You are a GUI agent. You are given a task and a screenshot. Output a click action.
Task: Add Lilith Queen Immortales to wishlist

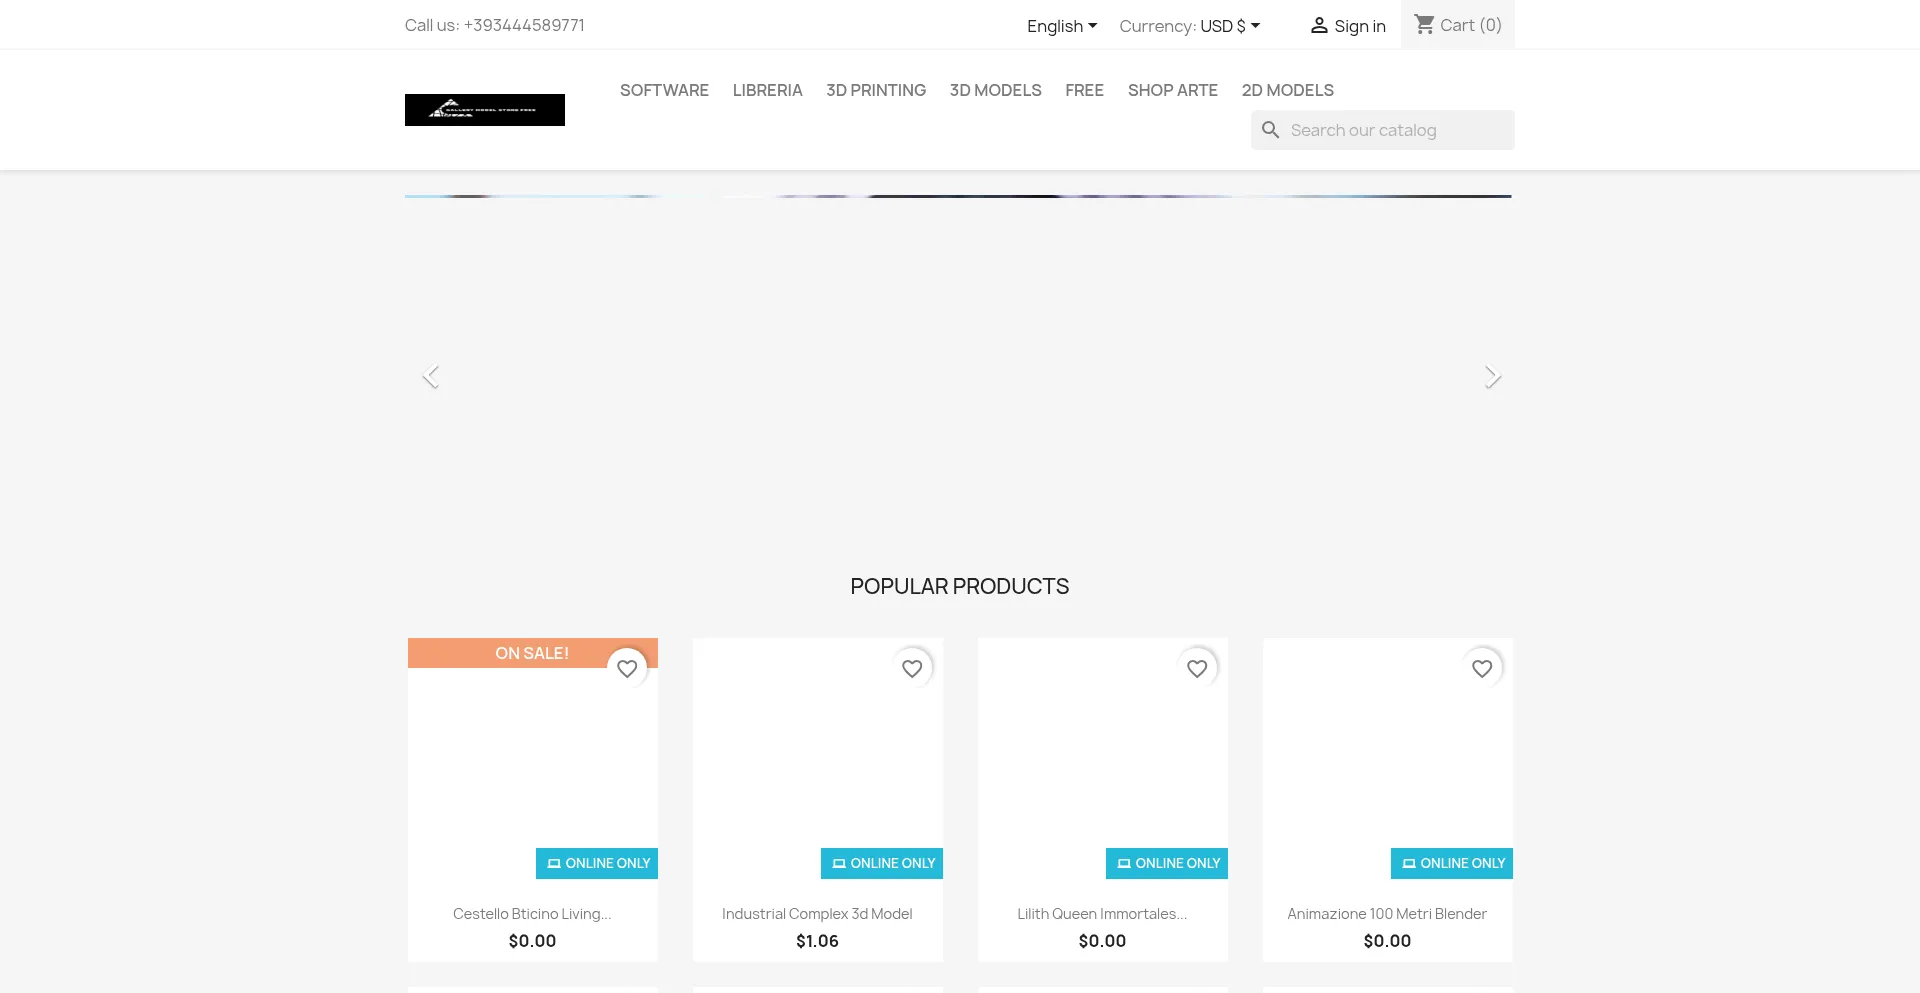pos(1197,668)
